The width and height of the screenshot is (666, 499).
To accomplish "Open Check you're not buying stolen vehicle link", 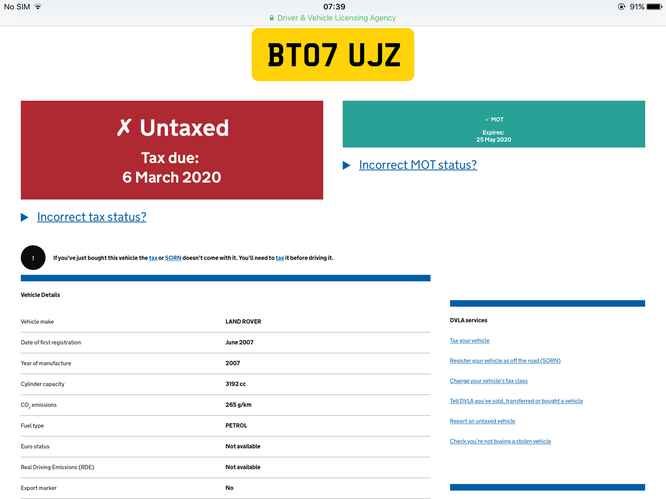I will click(x=500, y=441).
